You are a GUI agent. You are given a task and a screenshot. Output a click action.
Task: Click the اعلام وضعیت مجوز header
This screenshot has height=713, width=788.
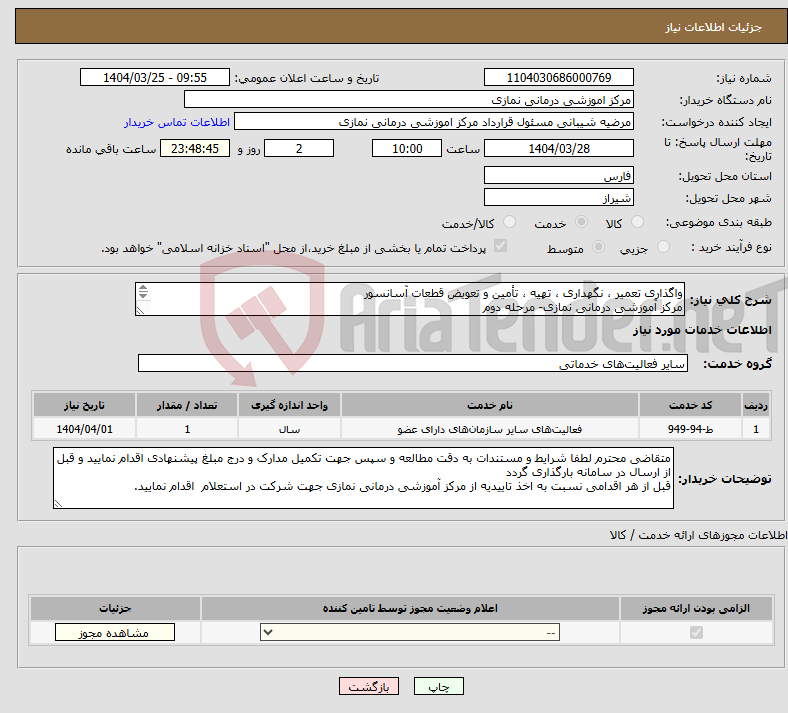(x=410, y=608)
